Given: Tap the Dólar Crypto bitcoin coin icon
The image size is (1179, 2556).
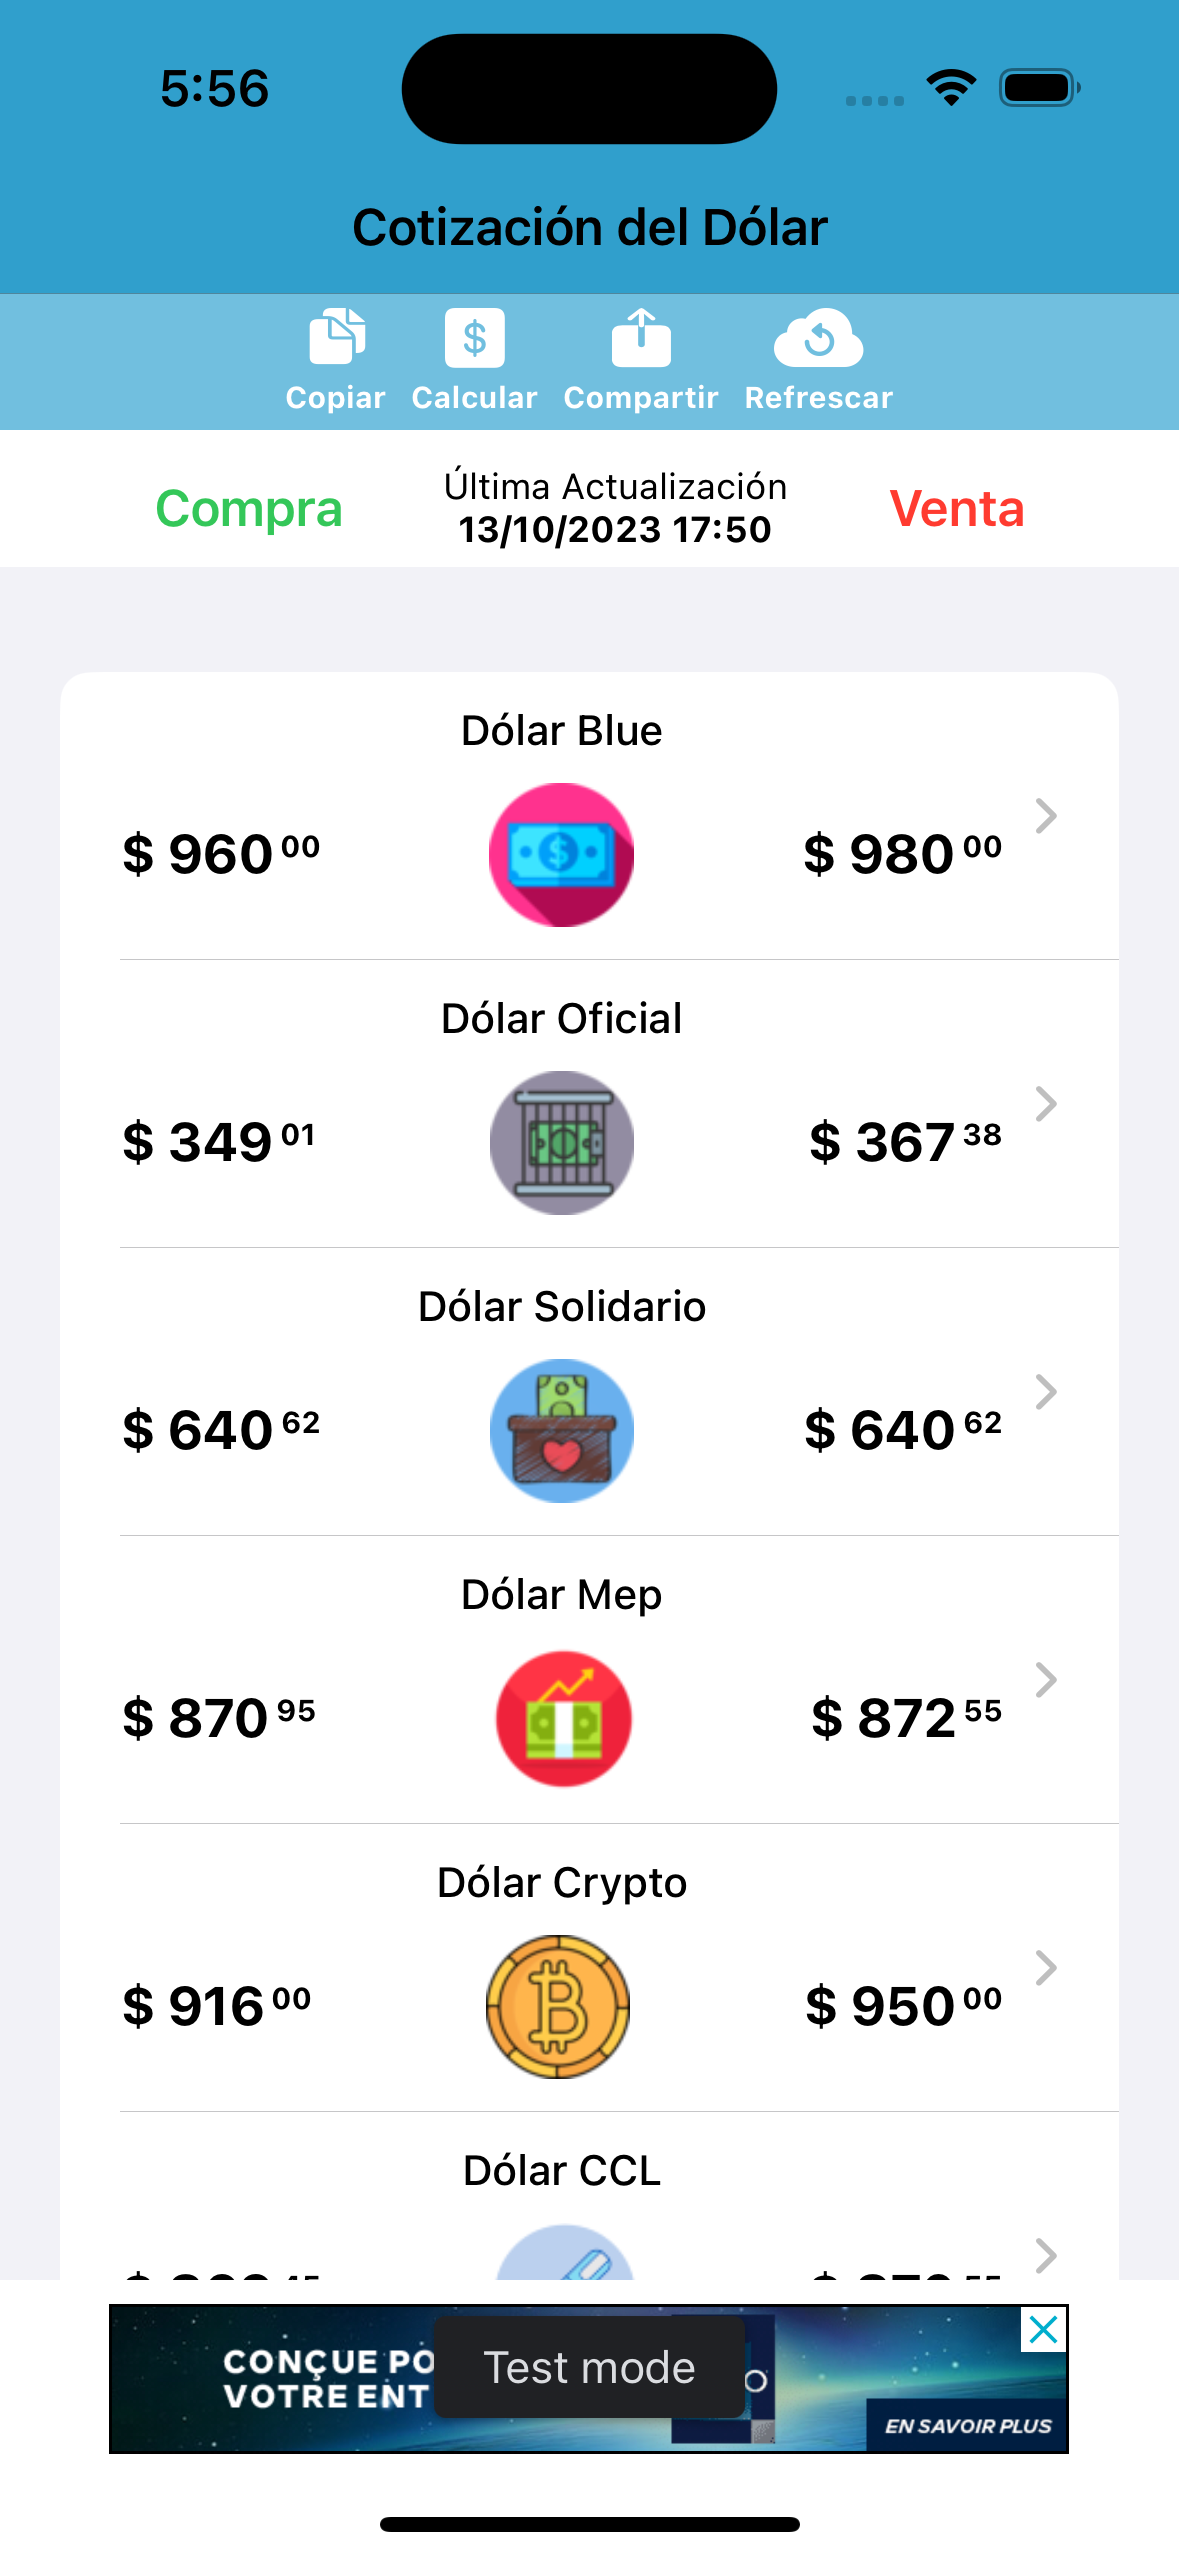Looking at the screenshot, I should 558,2007.
